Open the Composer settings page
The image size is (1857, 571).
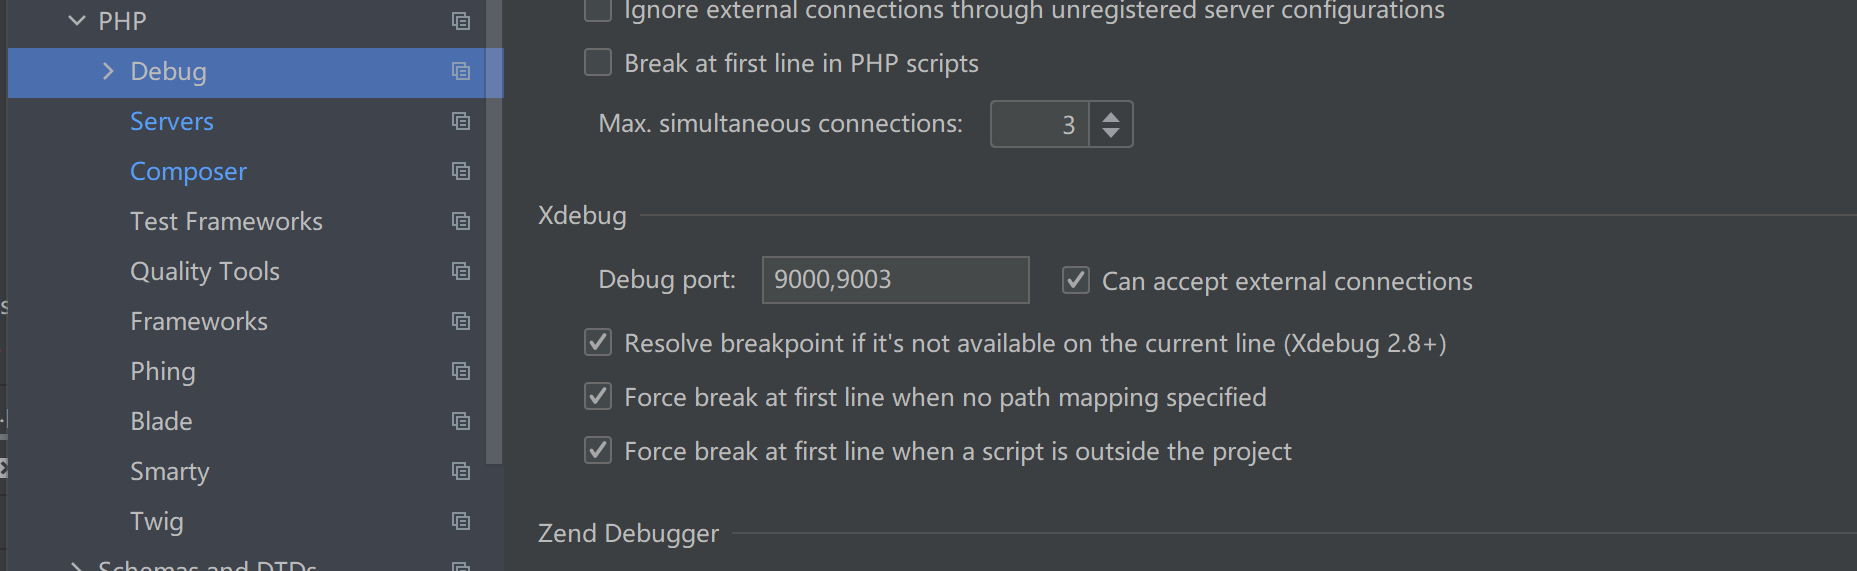(x=188, y=171)
